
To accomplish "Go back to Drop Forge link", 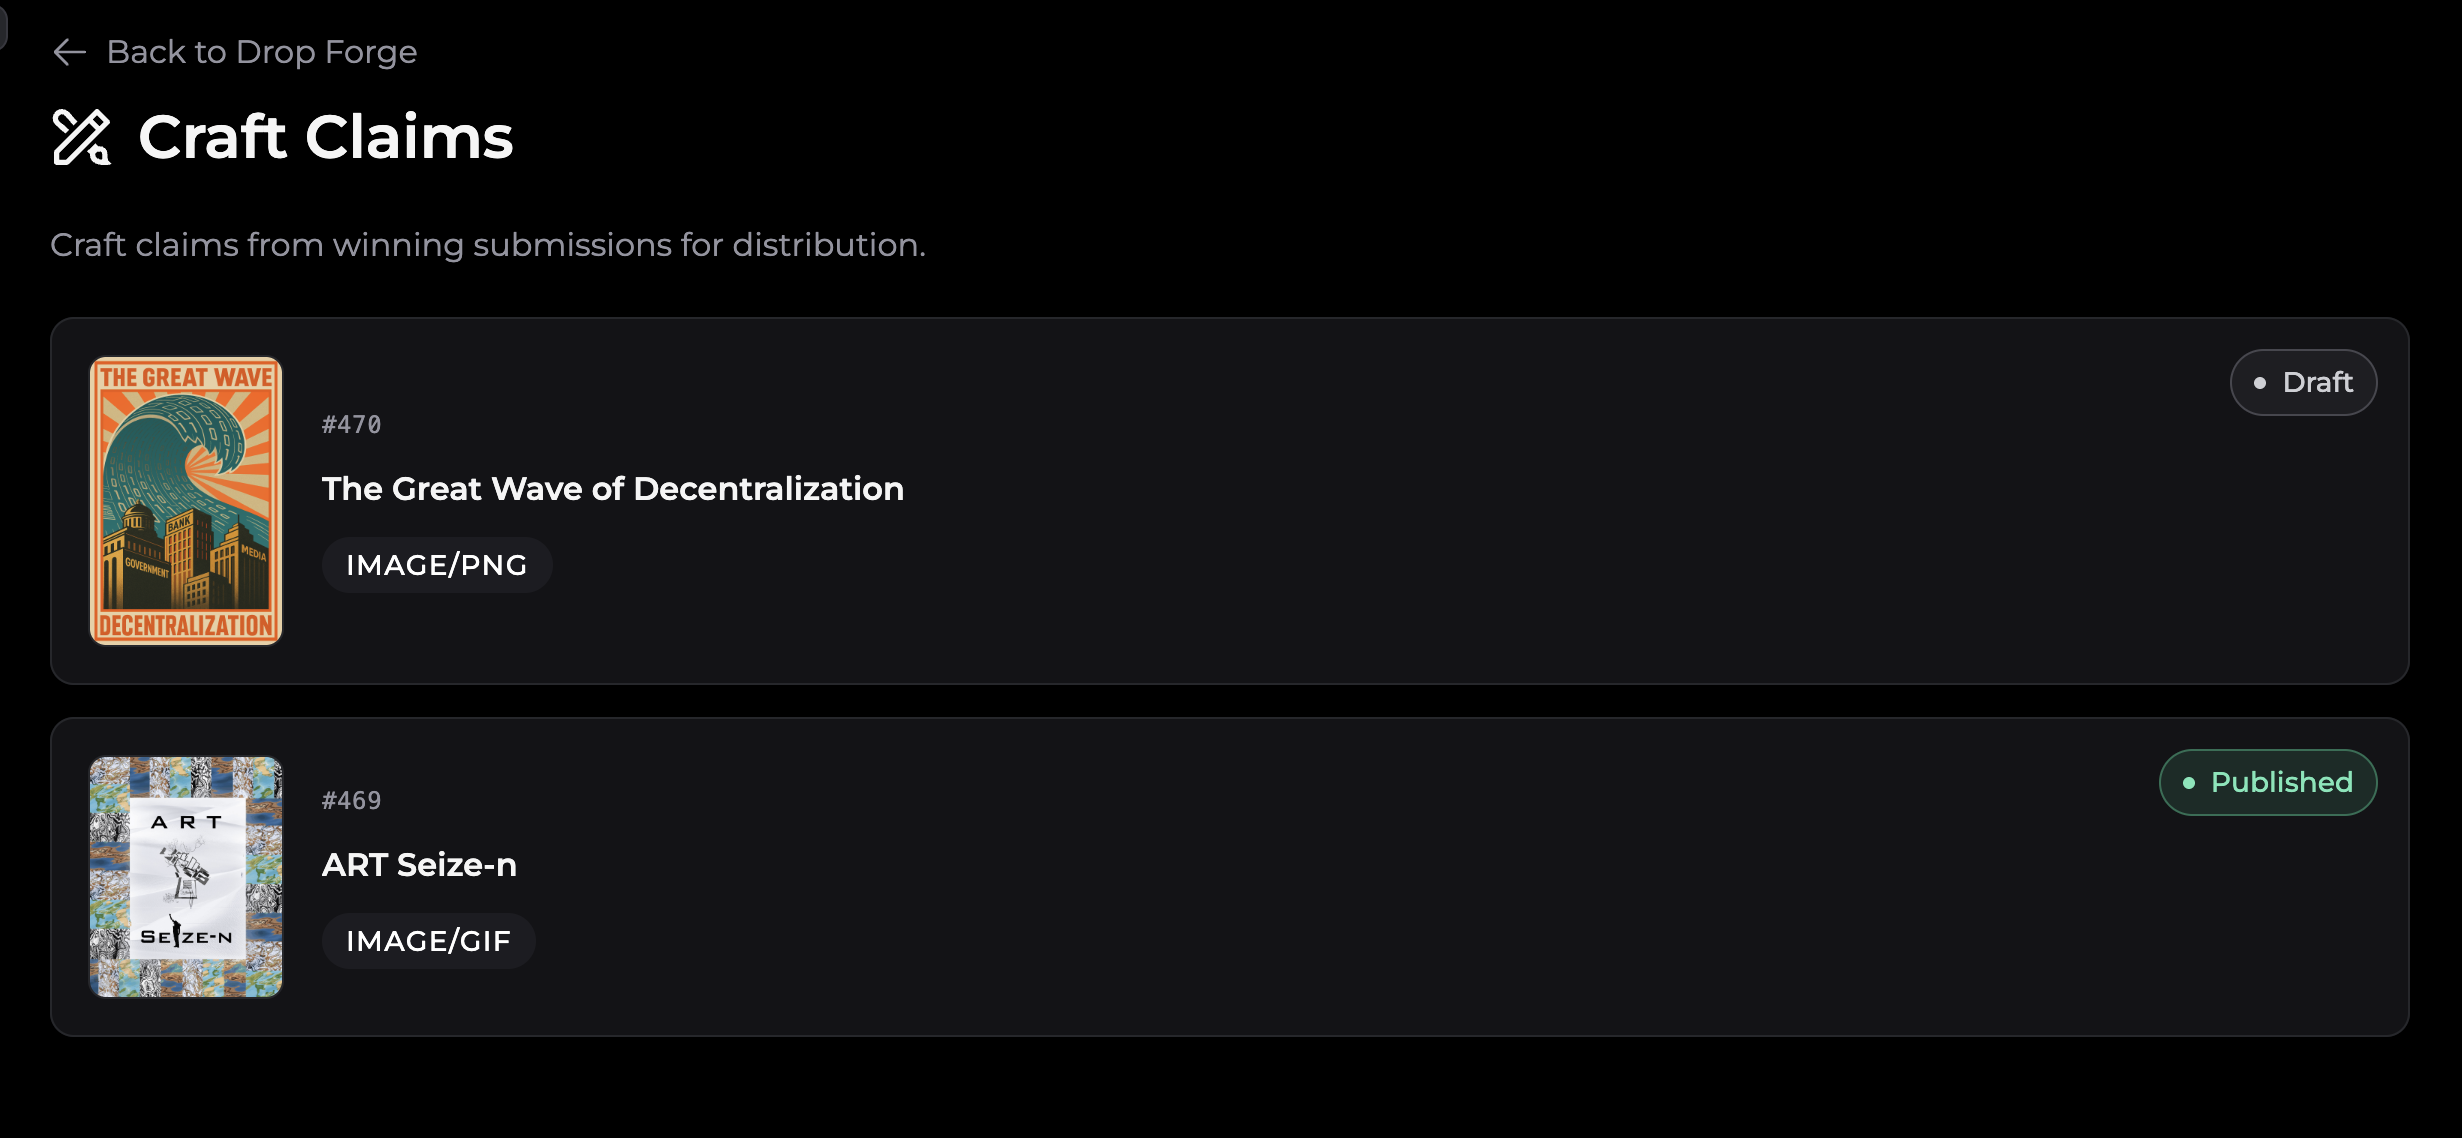I will [x=261, y=52].
